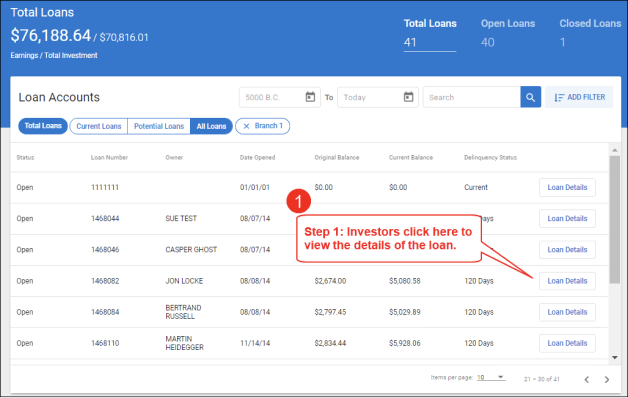Select loan number 1468082 cell

click(x=105, y=281)
